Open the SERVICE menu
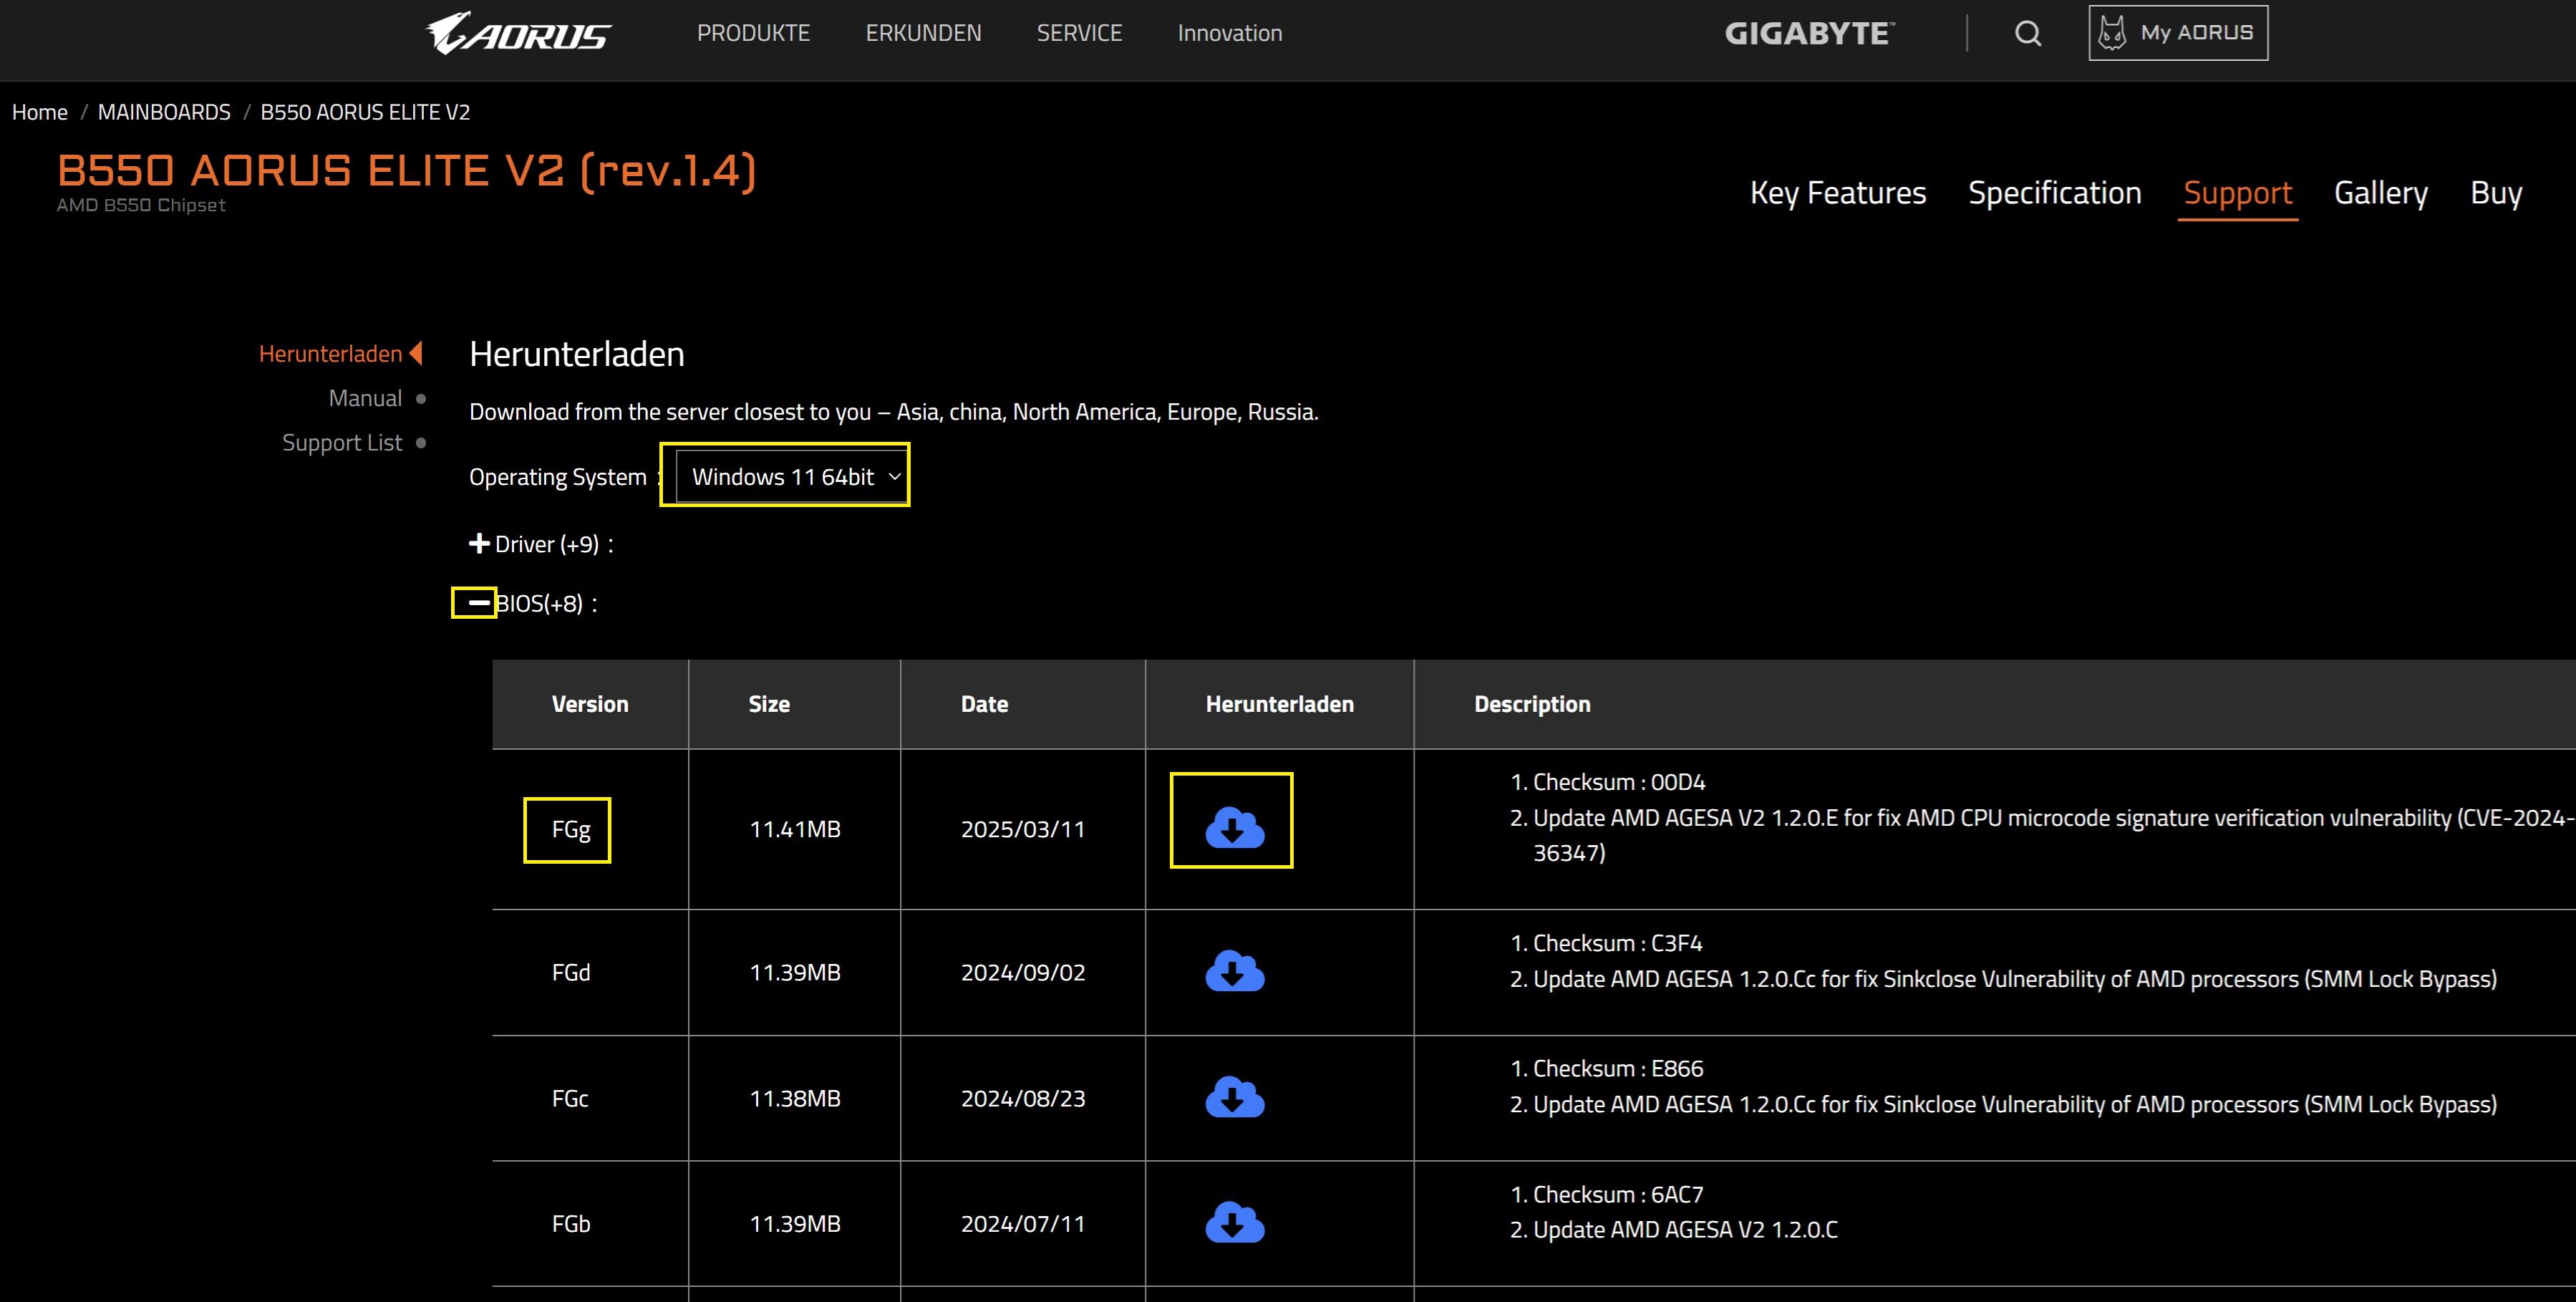 click(x=1079, y=33)
